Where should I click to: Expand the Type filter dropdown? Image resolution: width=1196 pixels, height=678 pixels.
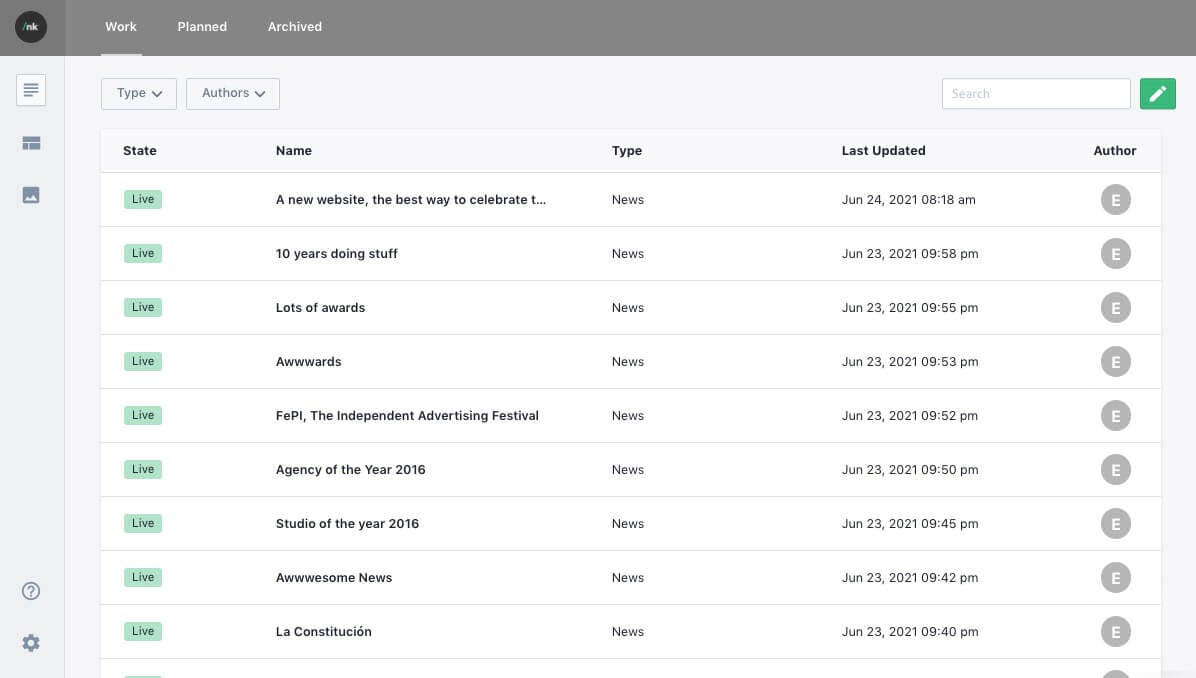click(139, 94)
